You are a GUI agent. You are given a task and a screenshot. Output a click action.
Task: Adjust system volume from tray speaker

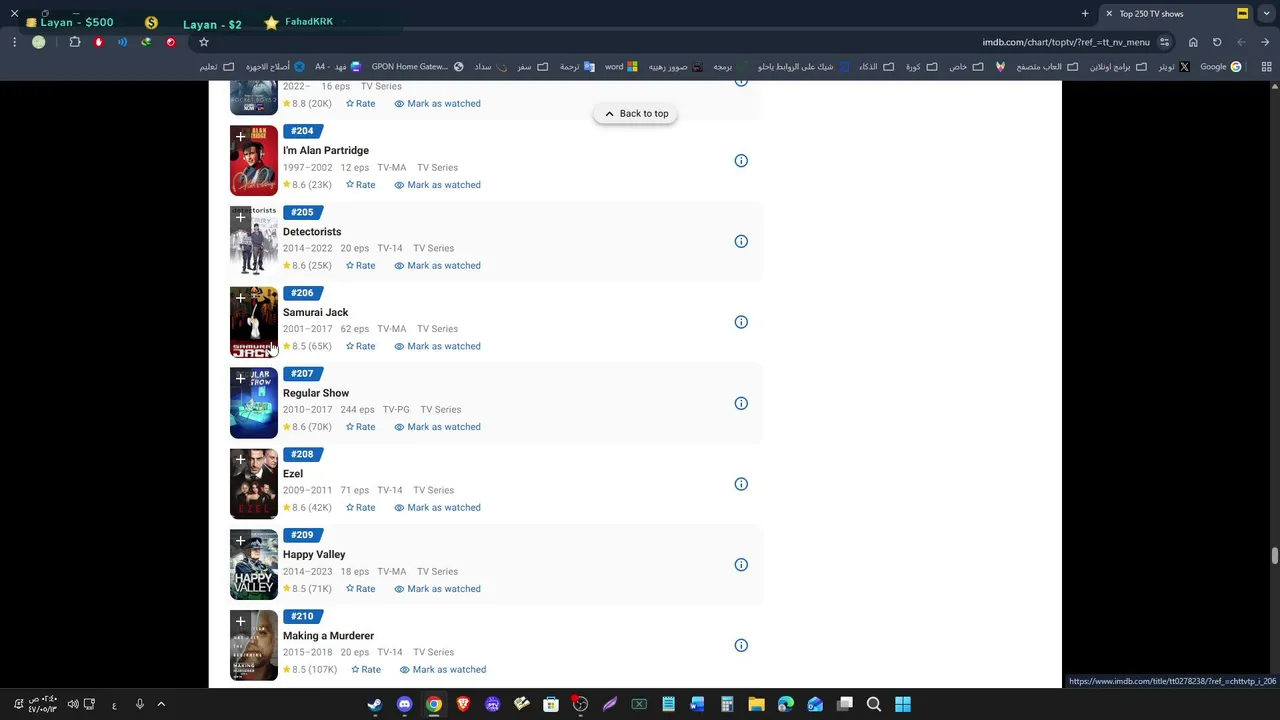73,704
